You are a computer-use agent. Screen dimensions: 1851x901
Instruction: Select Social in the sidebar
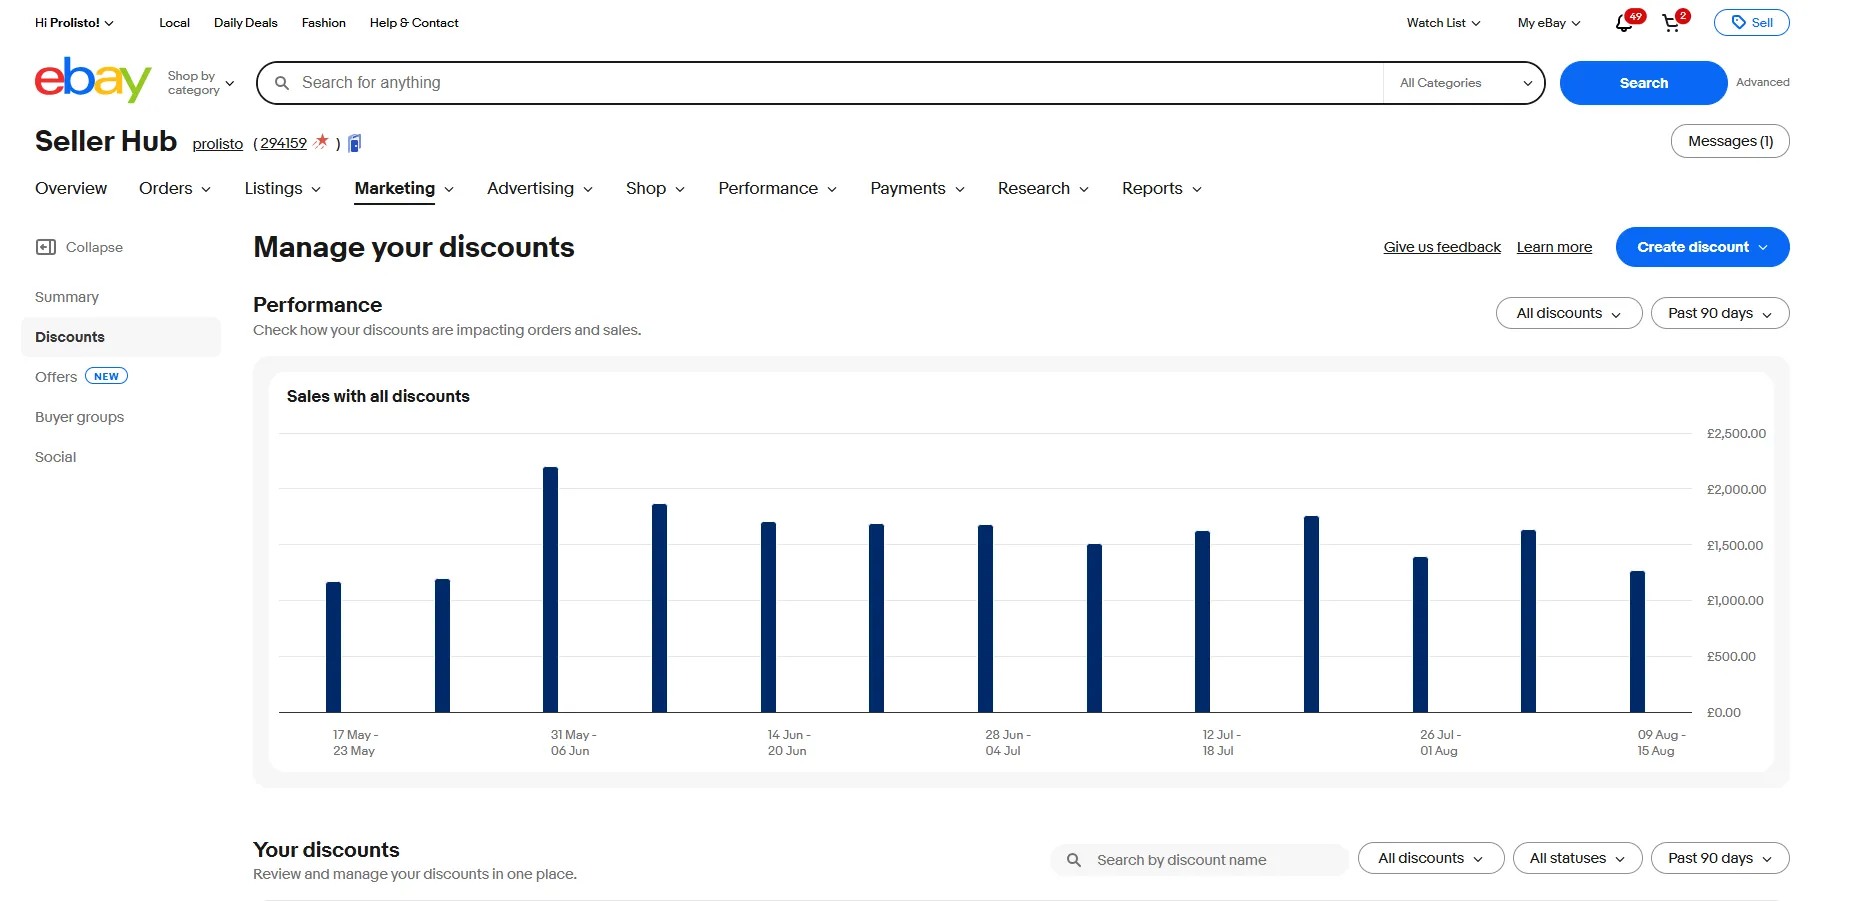[56, 457]
